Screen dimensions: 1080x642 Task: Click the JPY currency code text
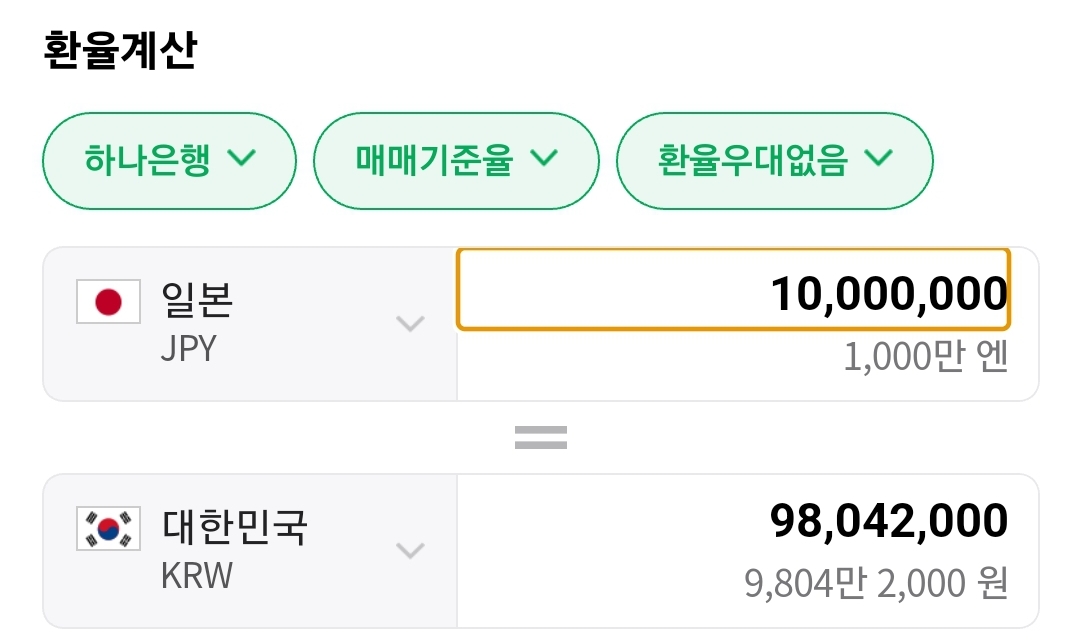coord(188,349)
